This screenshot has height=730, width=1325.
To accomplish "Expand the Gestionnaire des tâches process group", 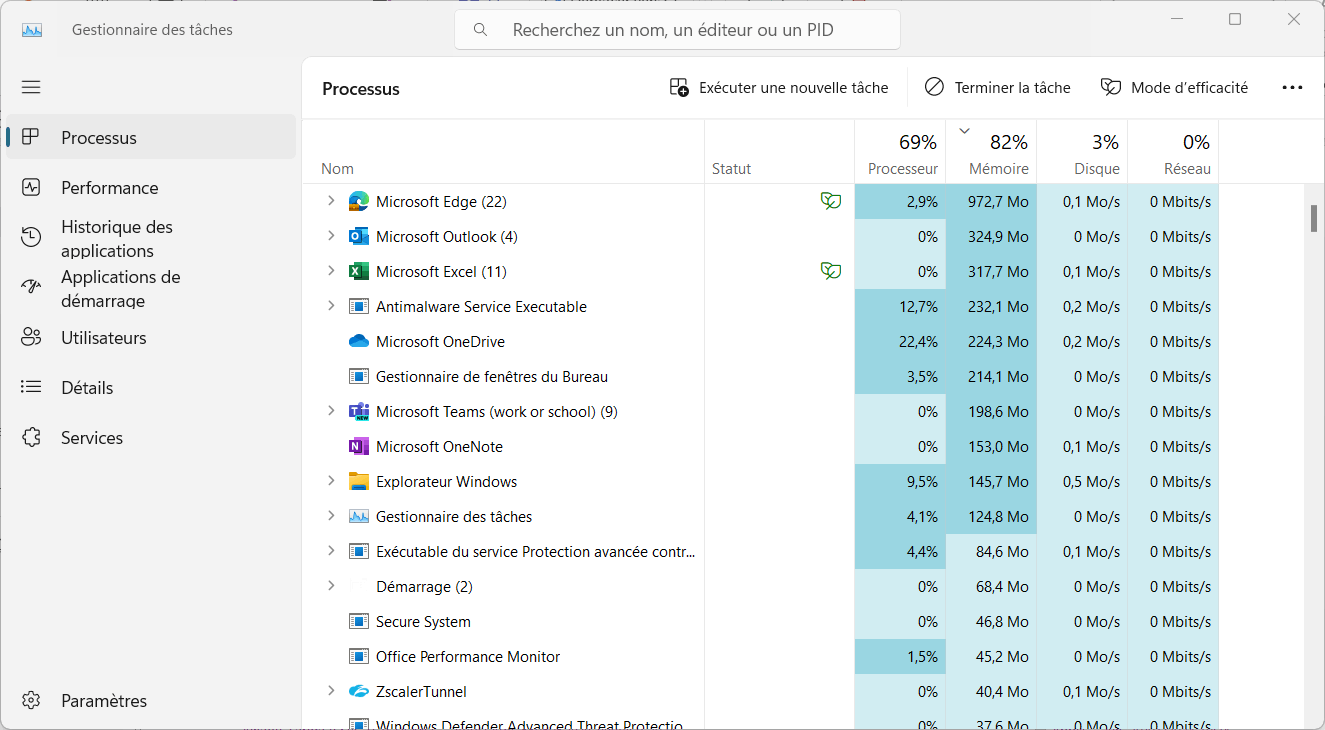I will coord(331,516).
